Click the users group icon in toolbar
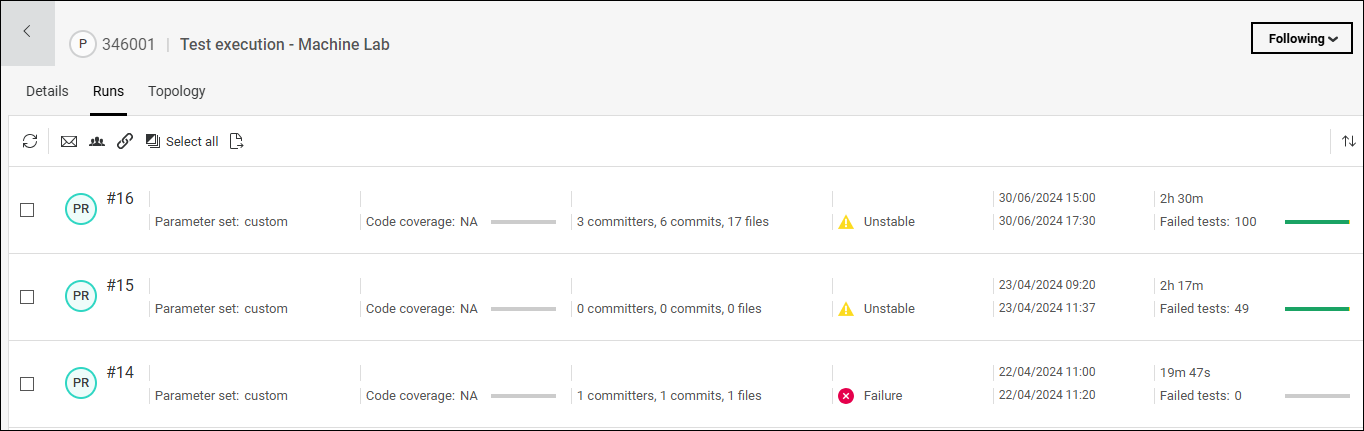This screenshot has height=431, width=1364. point(97,142)
